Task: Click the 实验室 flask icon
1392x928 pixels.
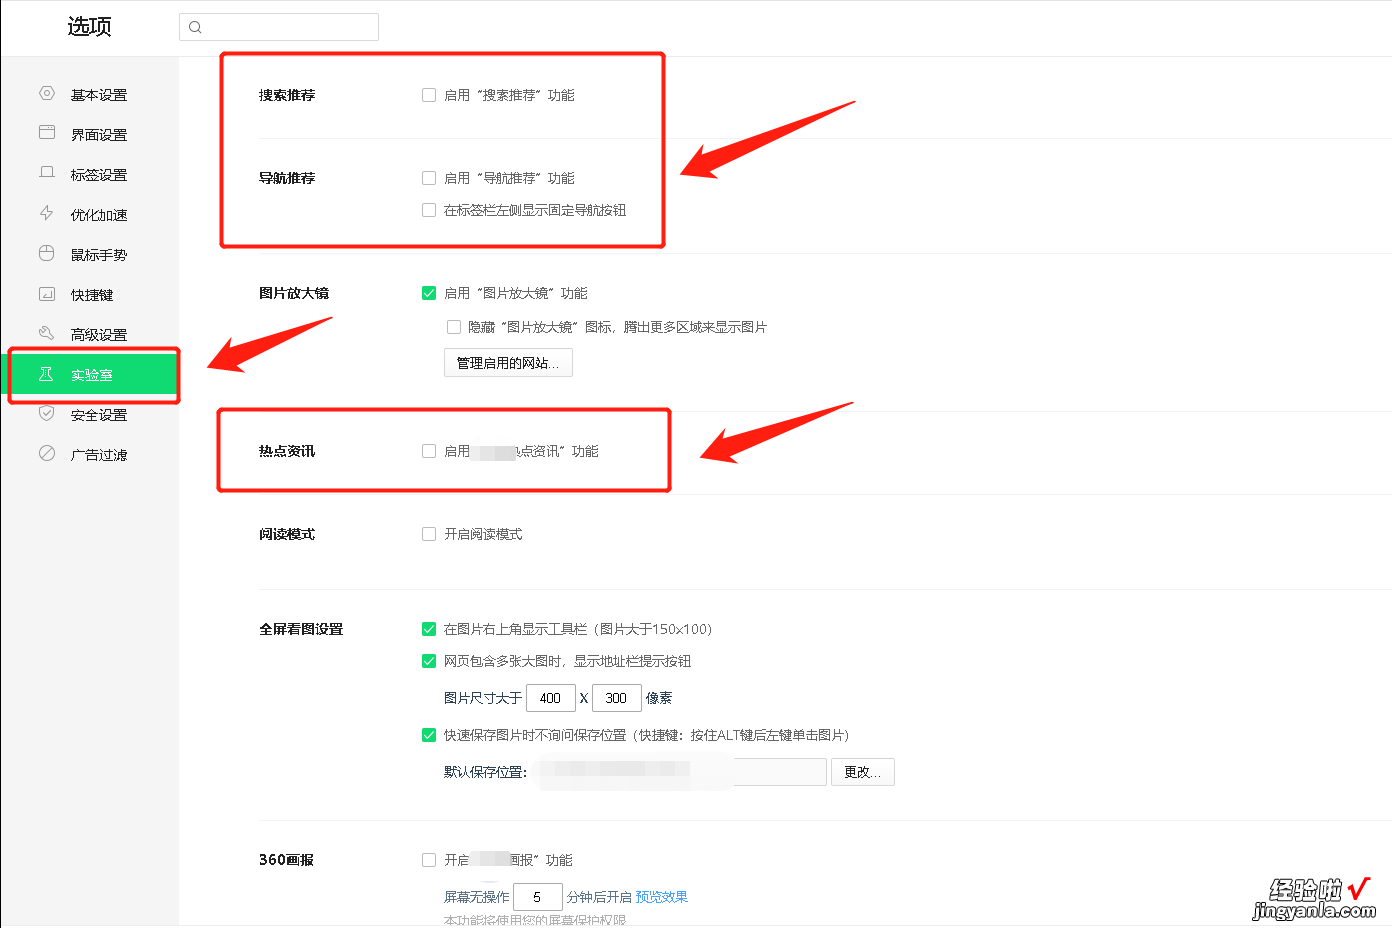Action: coord(46,374)
